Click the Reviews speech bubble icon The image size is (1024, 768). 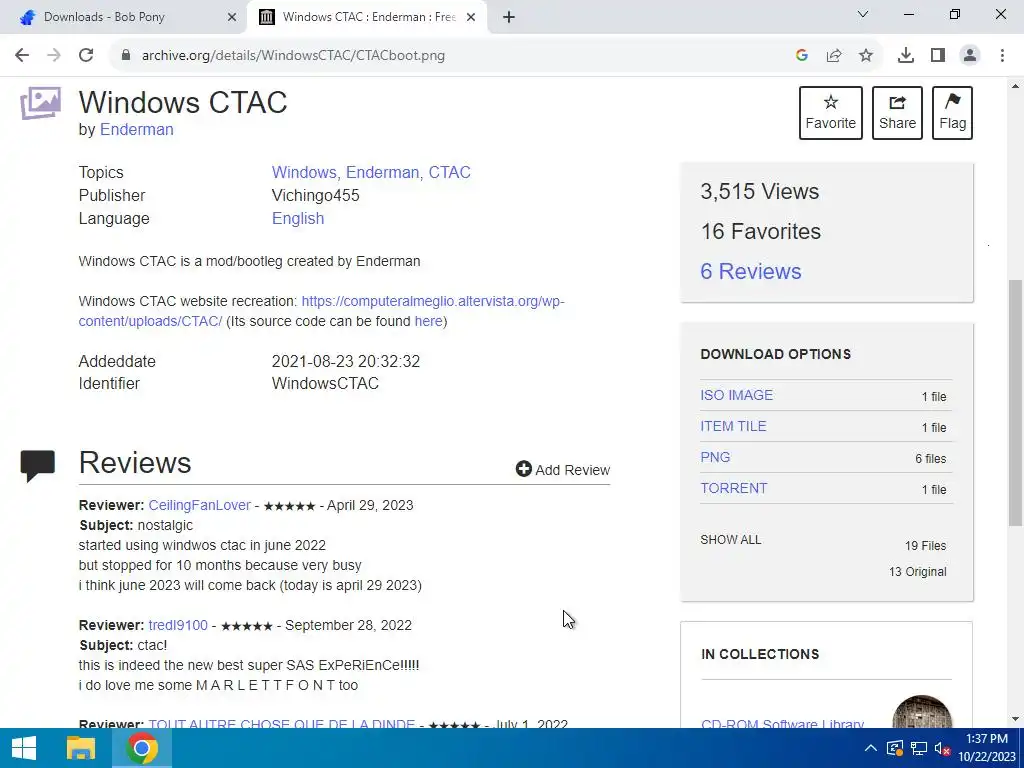38,466
